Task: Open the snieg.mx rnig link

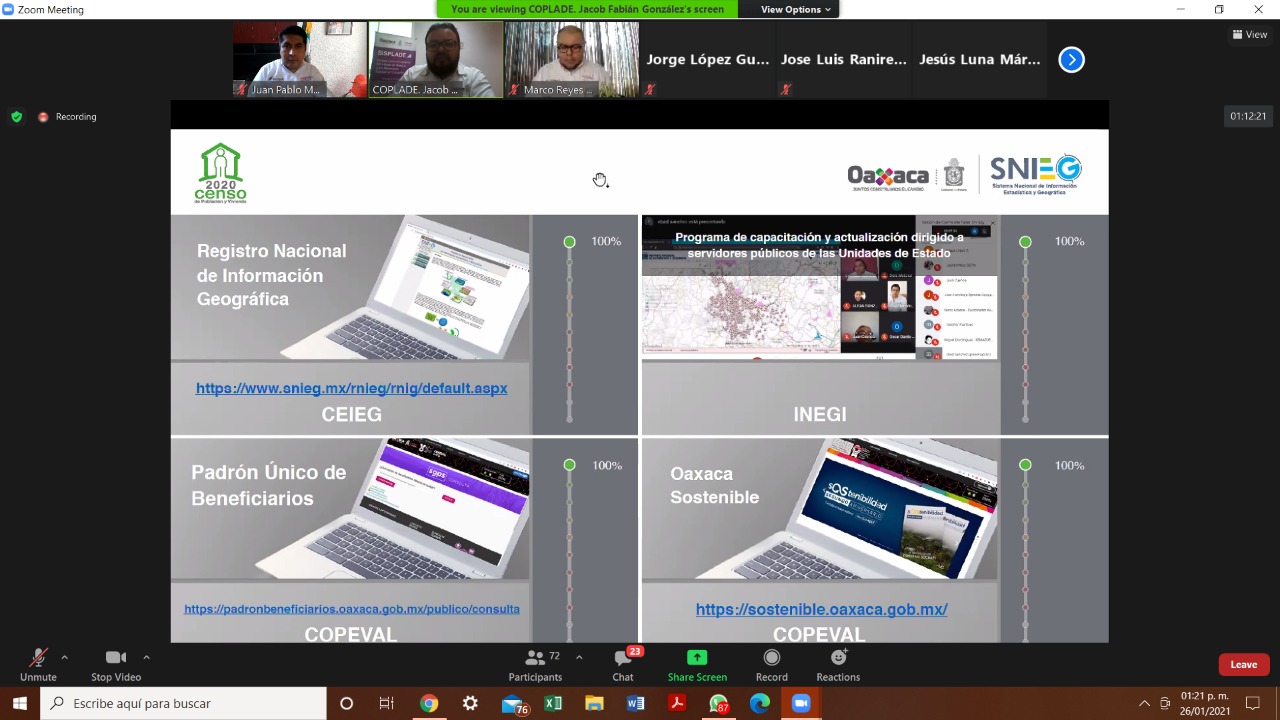Action: [351, 388]
